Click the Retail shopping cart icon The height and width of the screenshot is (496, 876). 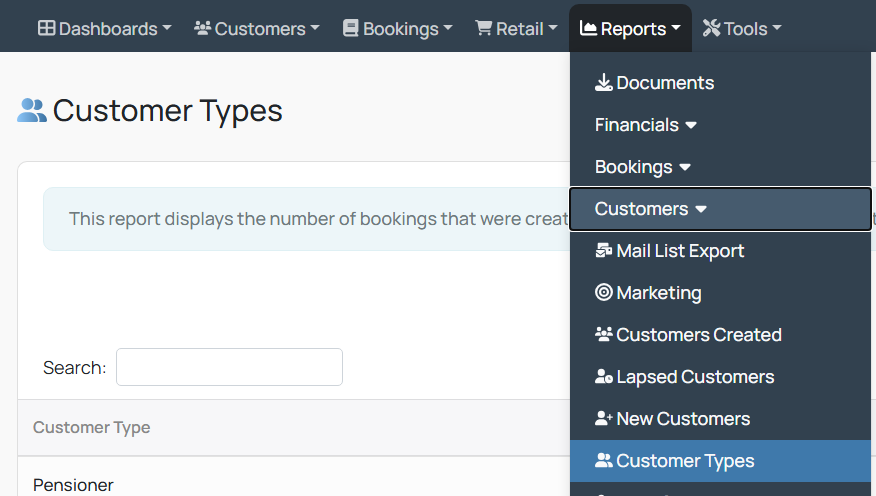(x=484, y=28)
